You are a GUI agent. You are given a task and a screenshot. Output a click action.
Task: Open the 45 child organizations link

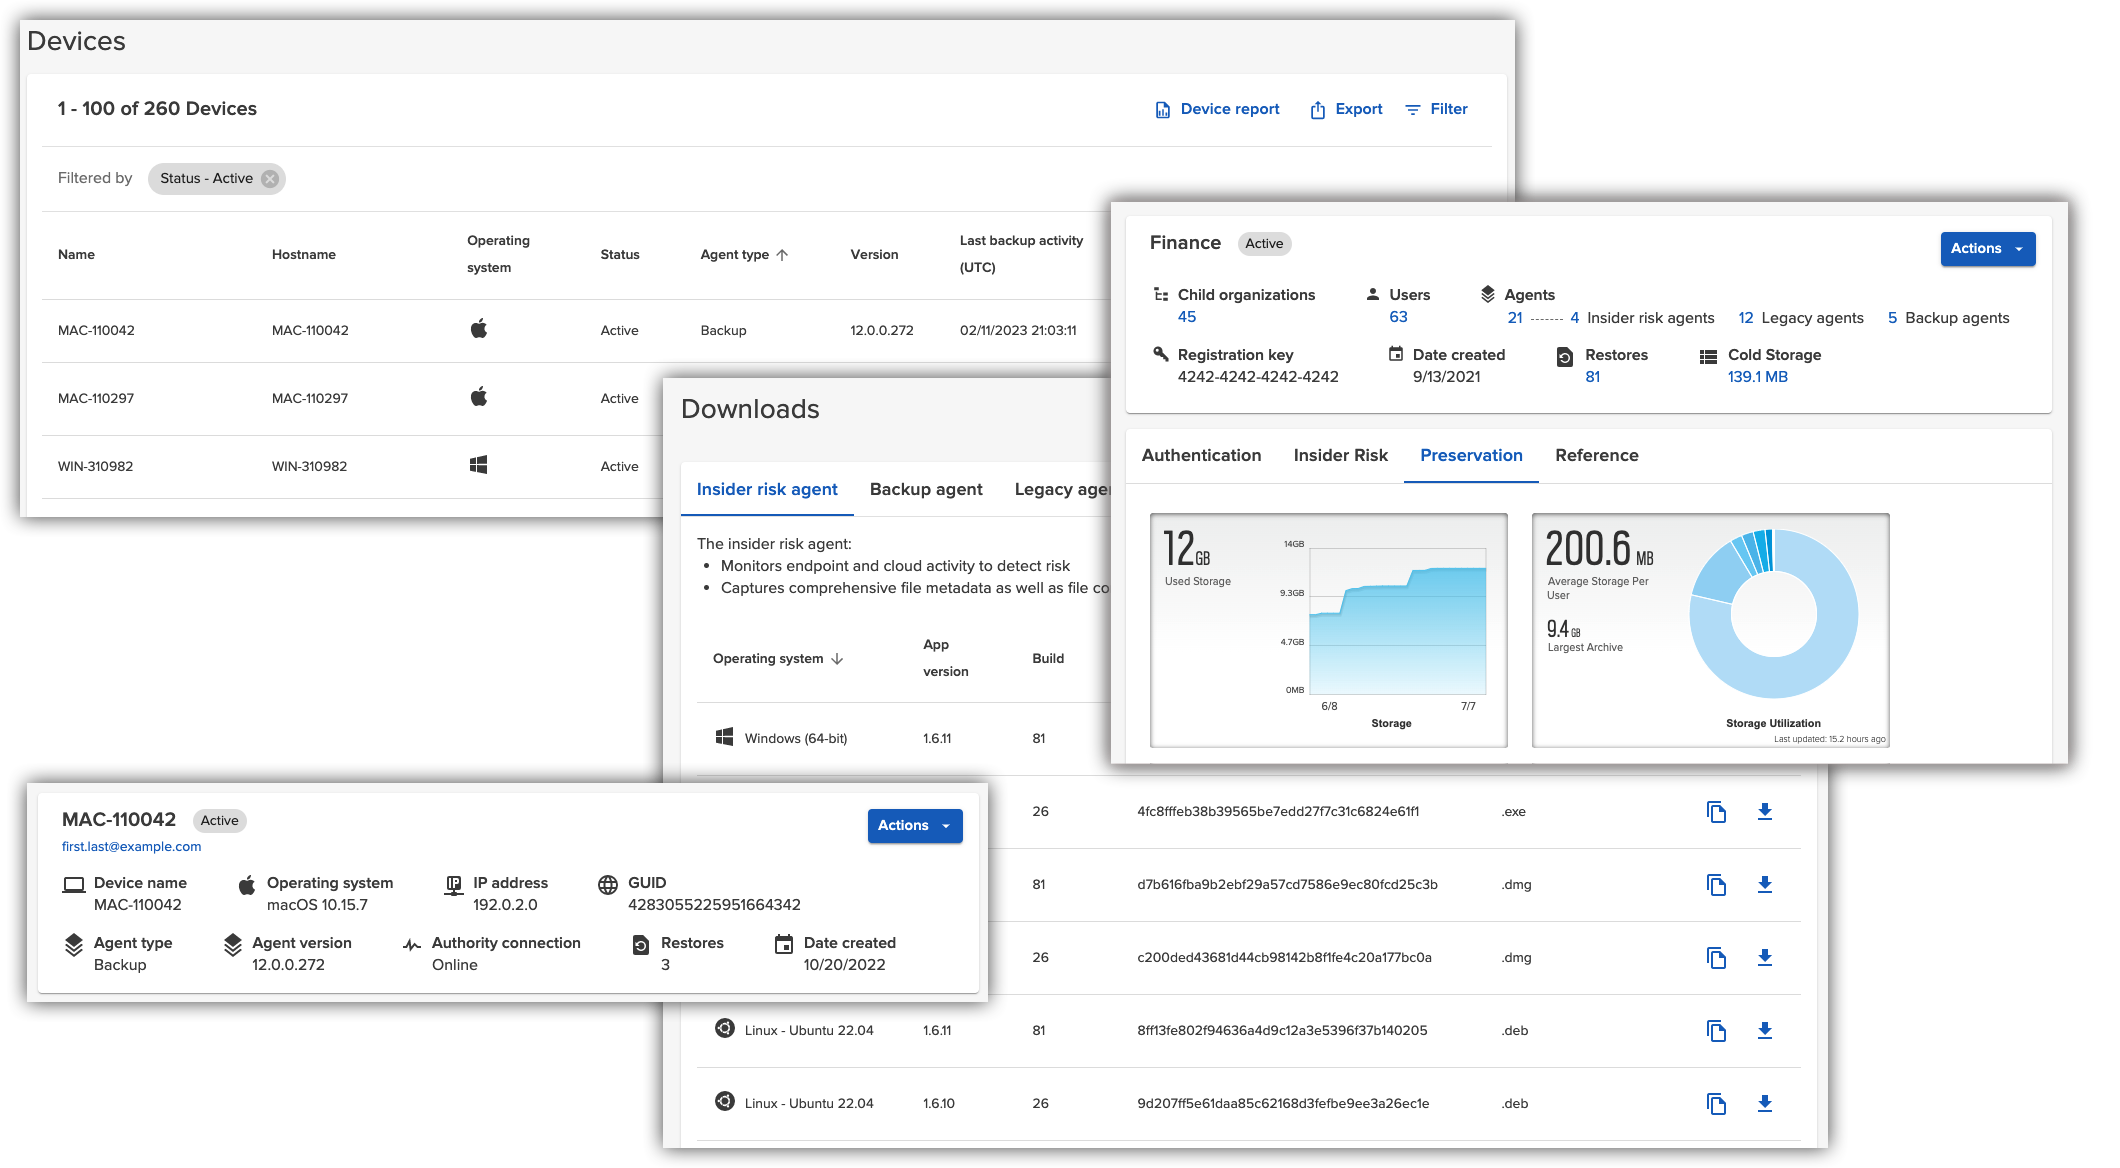[x=1187, y=317]
